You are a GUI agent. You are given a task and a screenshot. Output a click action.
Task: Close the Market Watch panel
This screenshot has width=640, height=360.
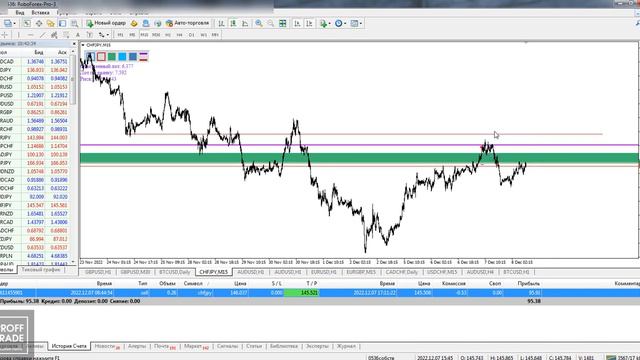point(74,43)
